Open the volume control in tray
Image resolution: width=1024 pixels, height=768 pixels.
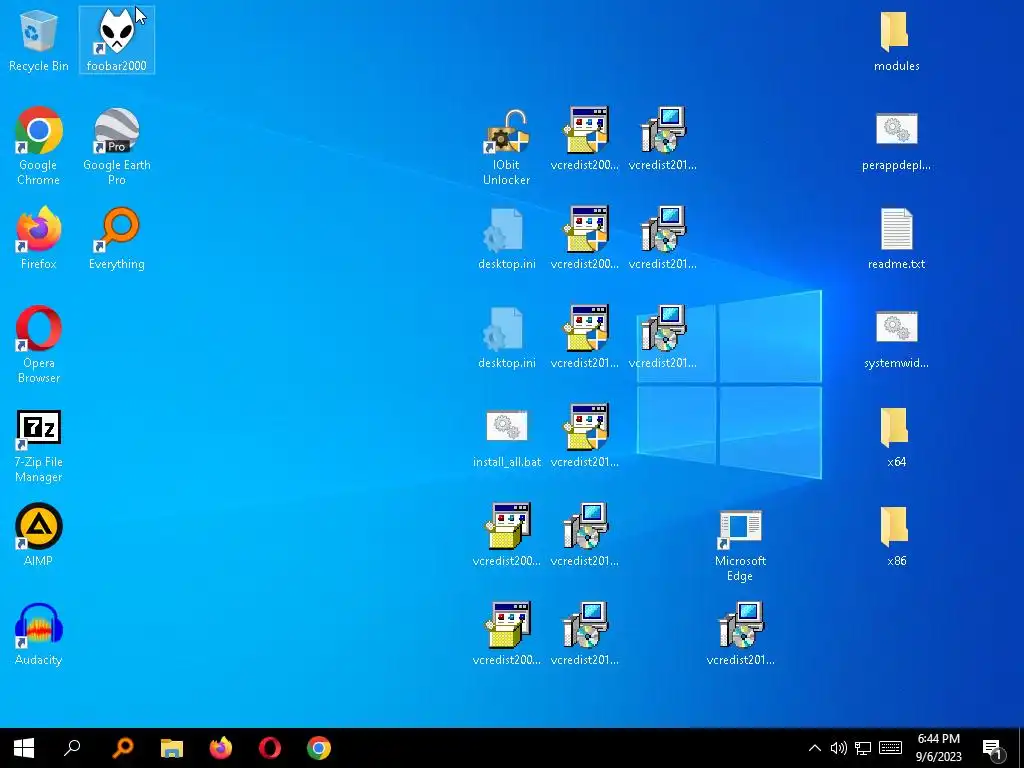(x=839, y=748)
